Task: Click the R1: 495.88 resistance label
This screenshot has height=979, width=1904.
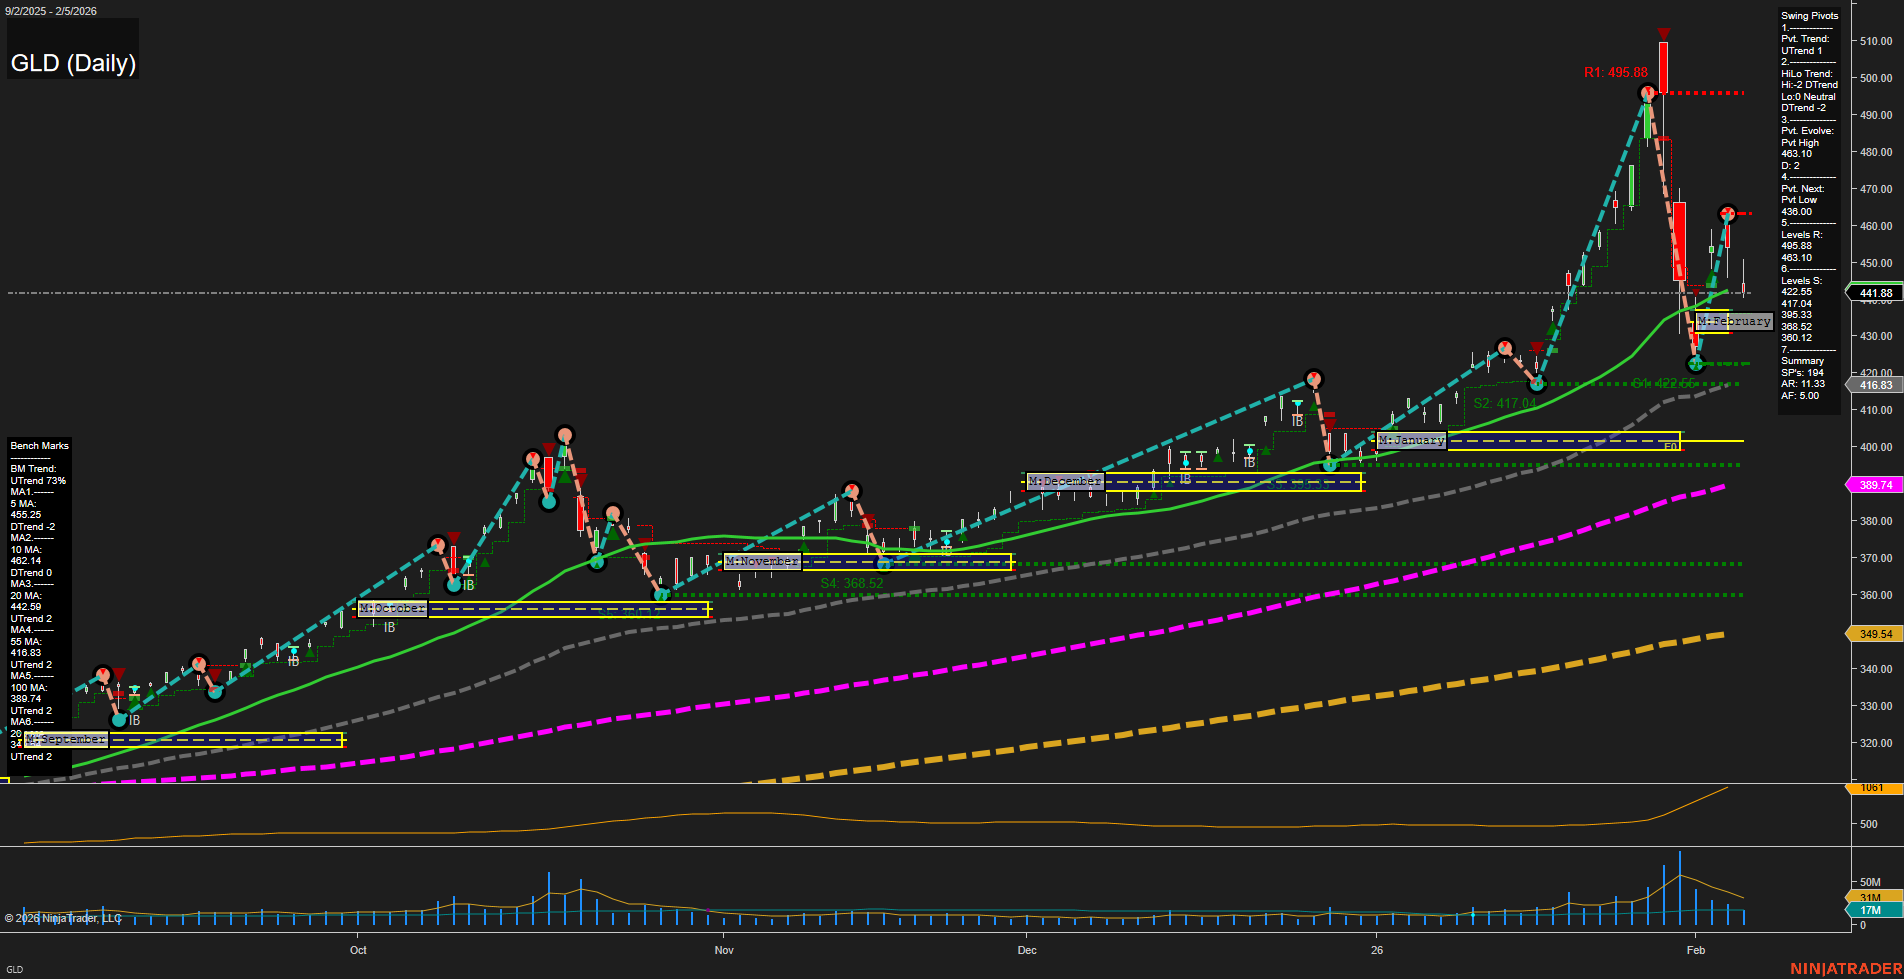Action: (x=1616, y=72)
